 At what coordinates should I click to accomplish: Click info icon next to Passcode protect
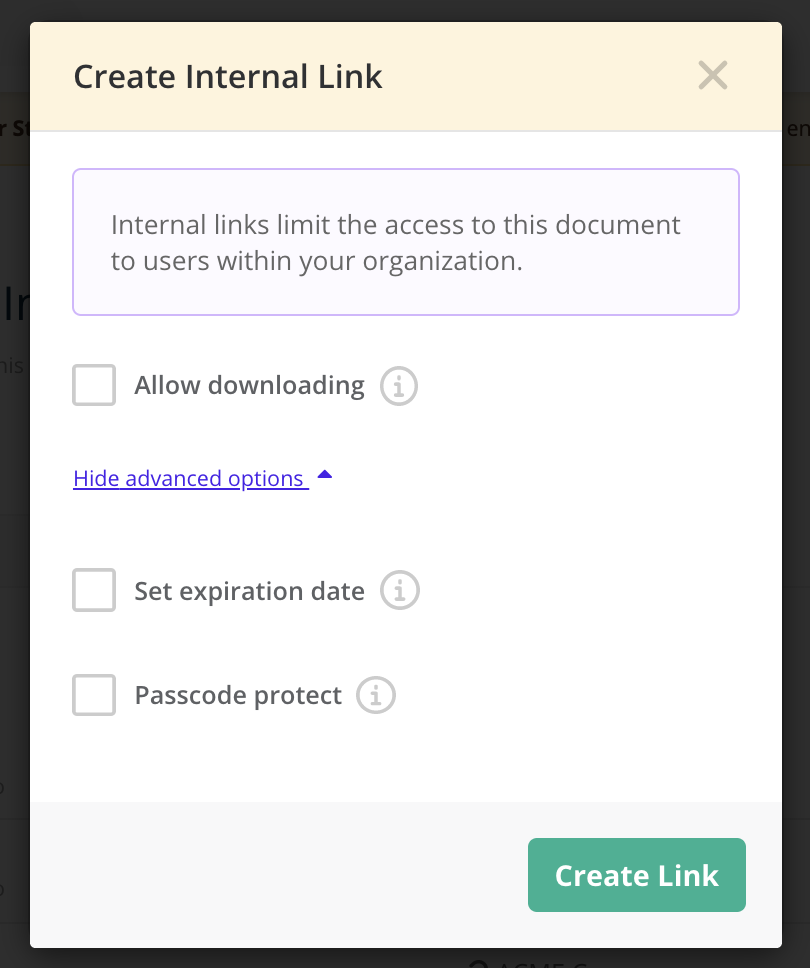click(375, 695)
